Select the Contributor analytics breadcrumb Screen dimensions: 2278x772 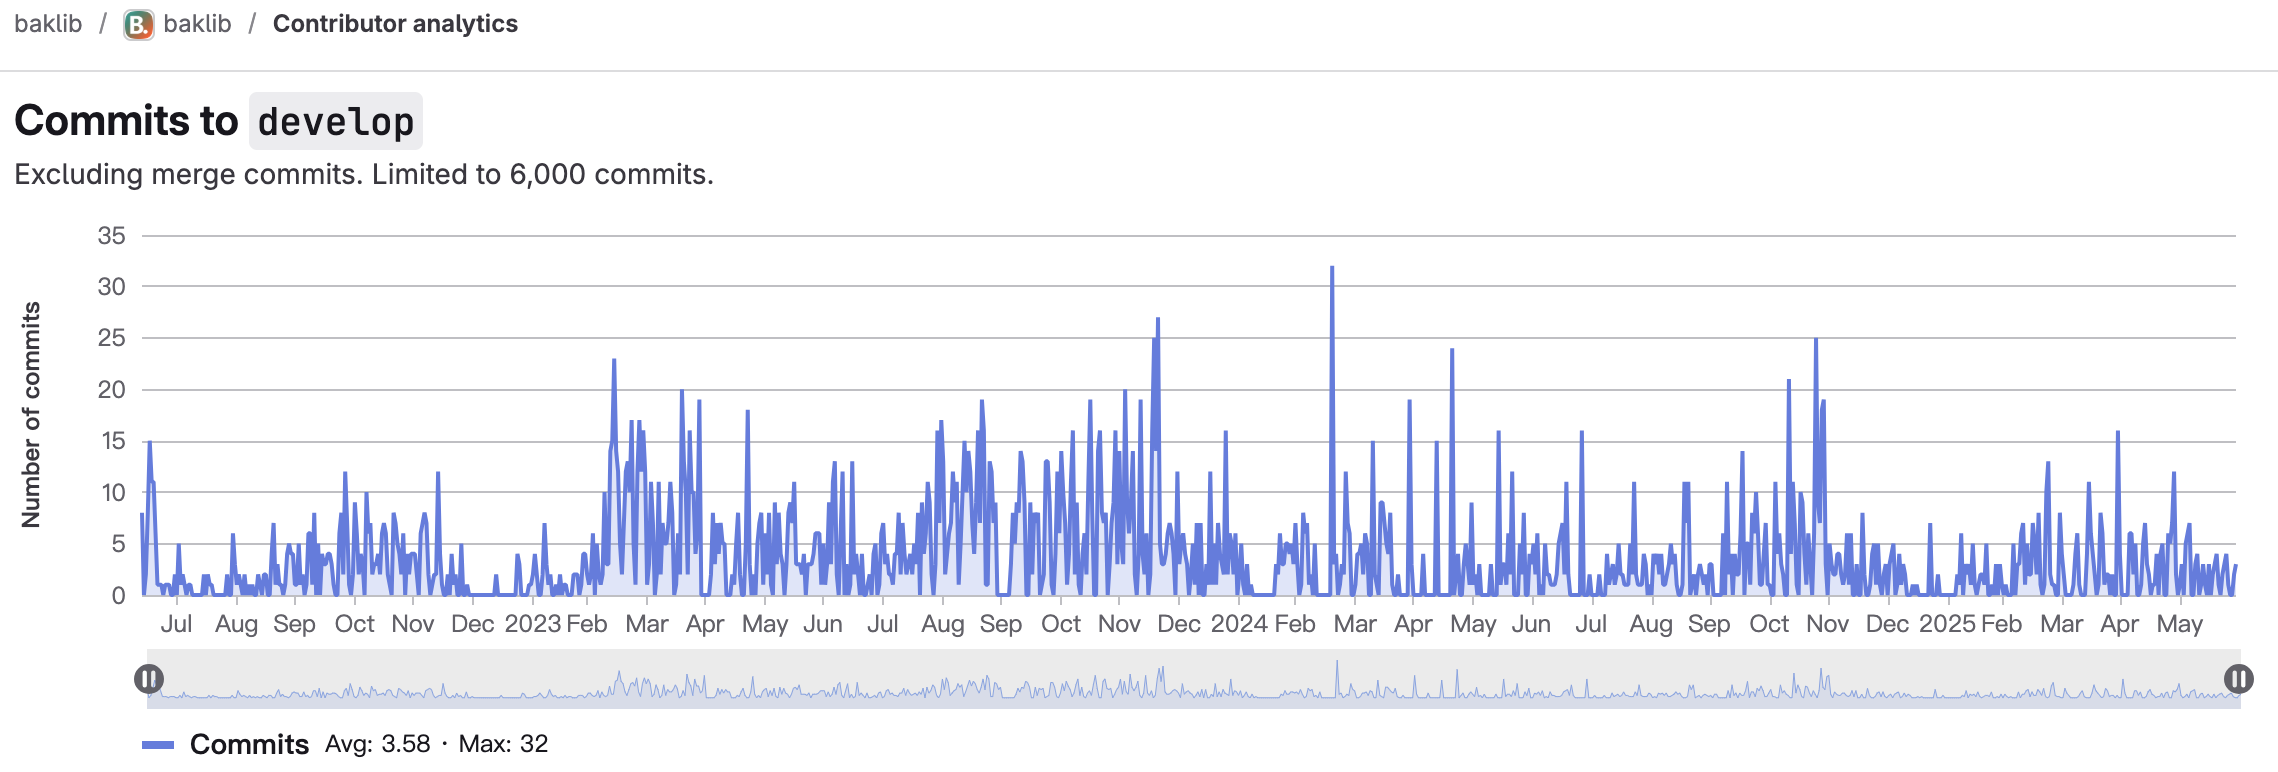tap(395, 24)
